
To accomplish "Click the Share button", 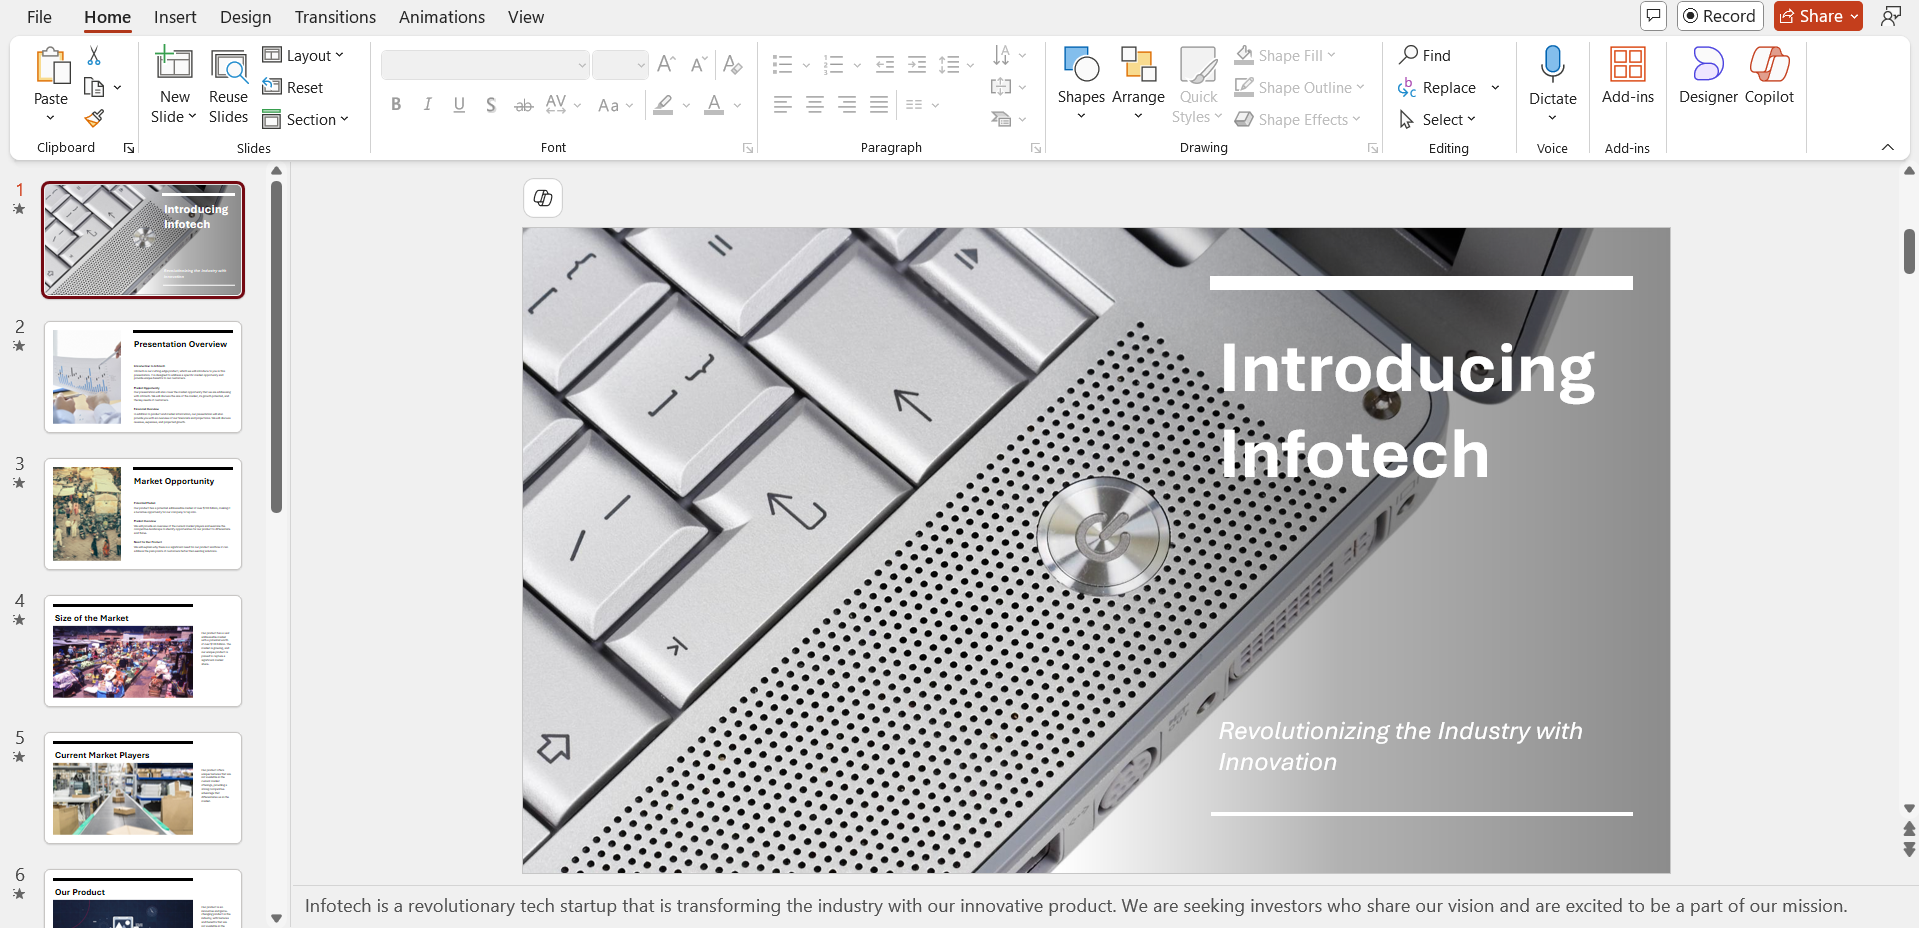I will coord(1818,16).
